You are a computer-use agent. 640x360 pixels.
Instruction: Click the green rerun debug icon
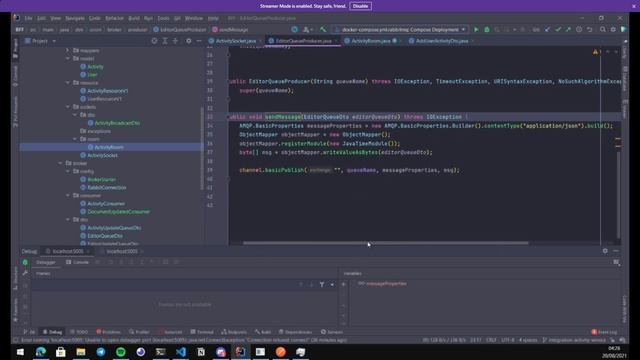click(25, 262)
